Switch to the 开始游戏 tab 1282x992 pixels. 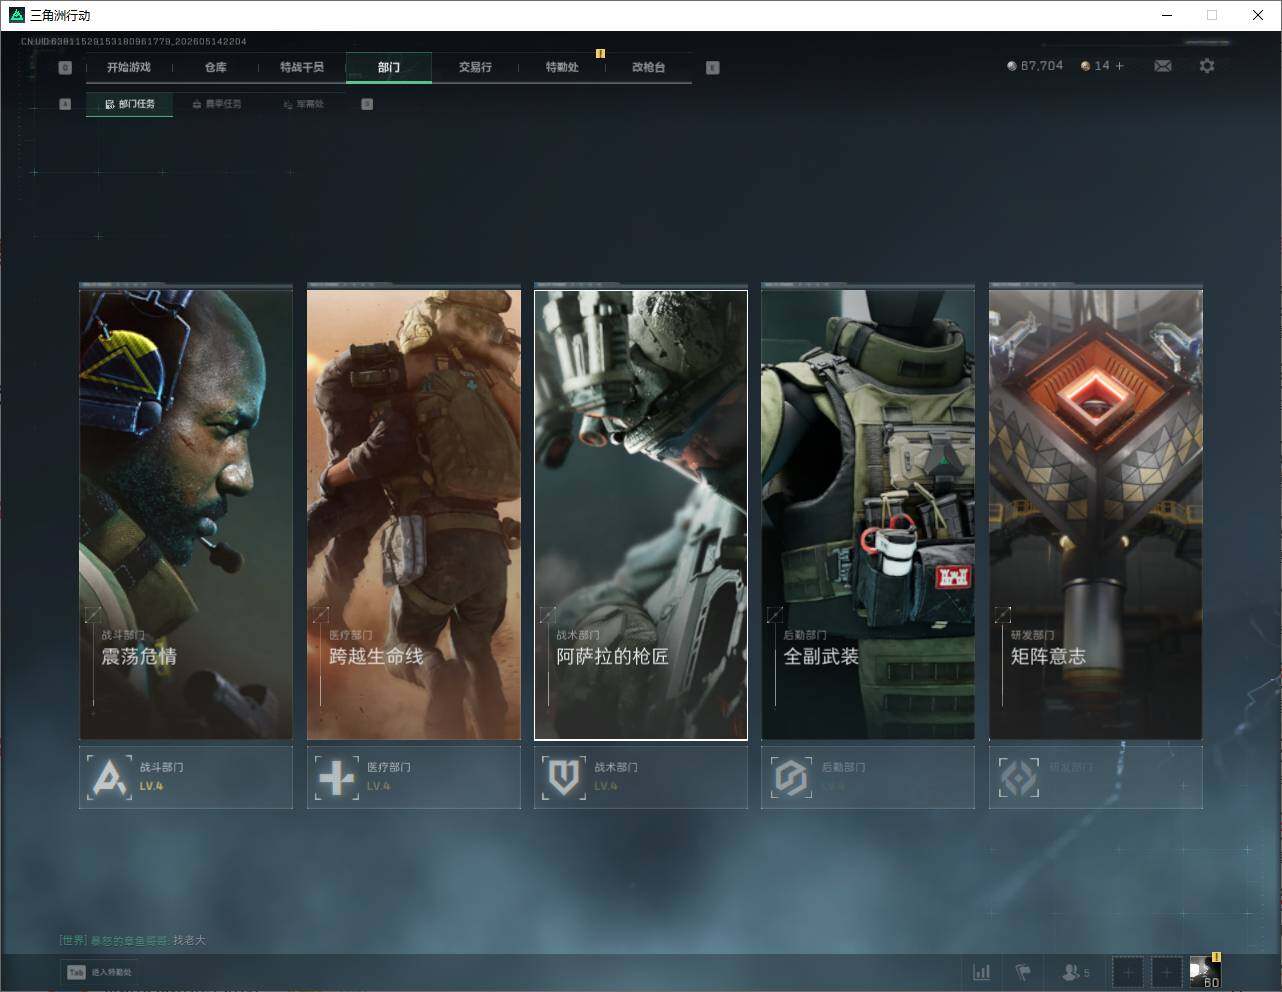coord(129,67)
